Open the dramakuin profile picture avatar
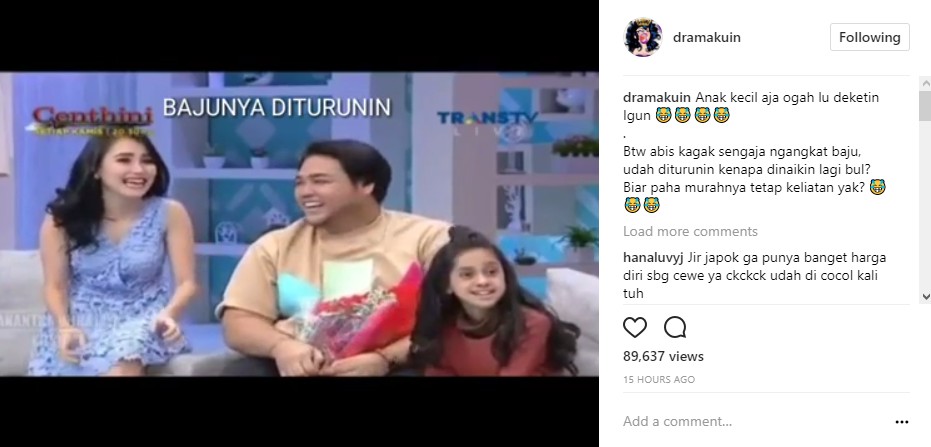 pos(643,37)
